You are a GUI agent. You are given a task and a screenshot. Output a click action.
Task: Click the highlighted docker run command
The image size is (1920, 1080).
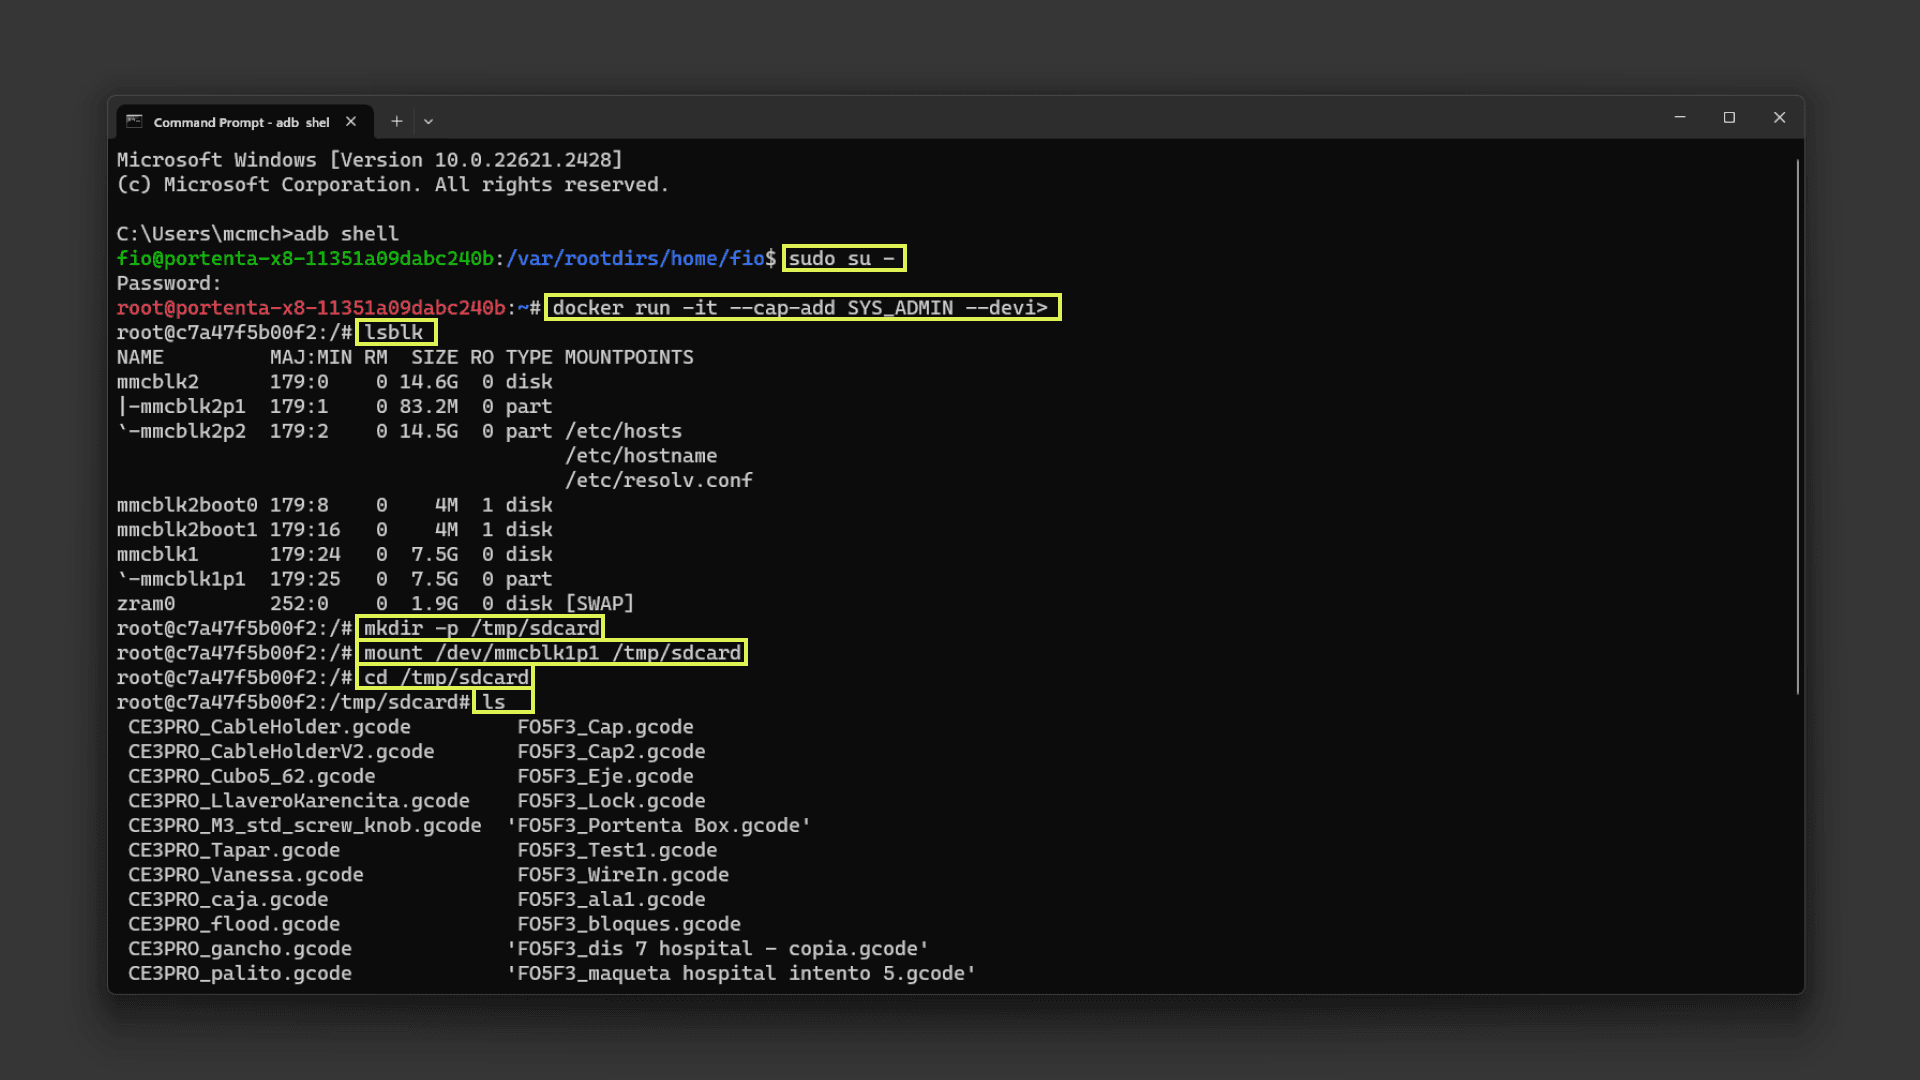click(801, 307)
